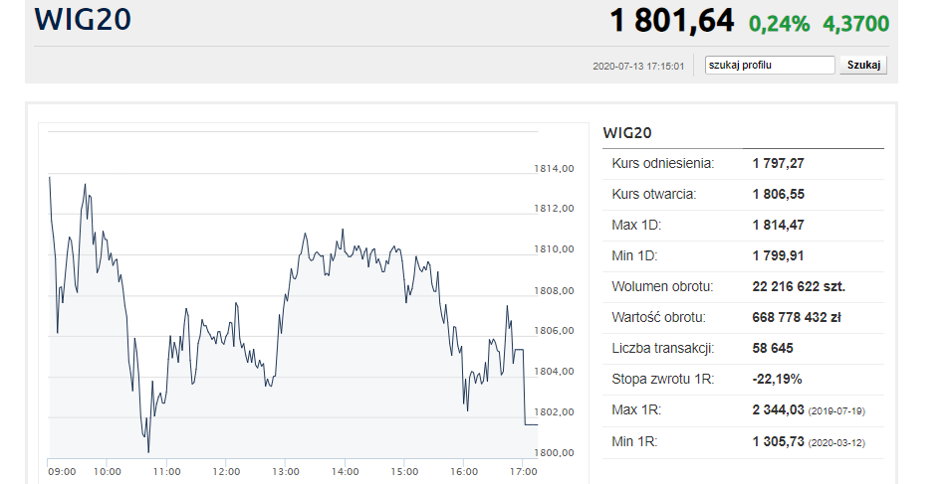Click the WIG20 statistics table heading
Image resolution: width=948 pixels, height=484 pixels.
pyautogui.click(x=627, y=133)
